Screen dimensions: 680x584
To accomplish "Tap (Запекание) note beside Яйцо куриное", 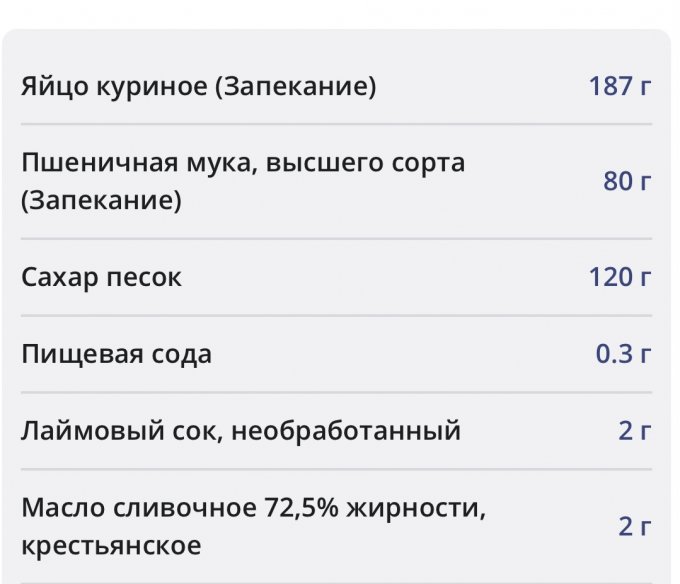I will [x=296, y=87].
